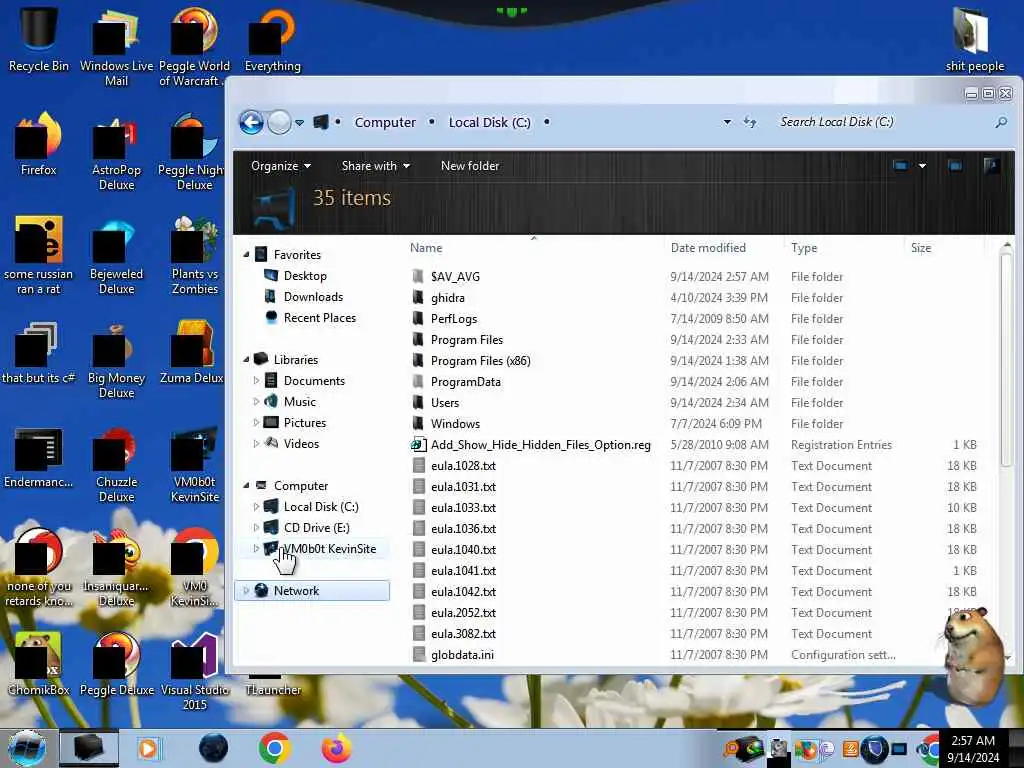Collapse the Computer tree group
Image resolution: width=1024 pixels, height=768 pixels.
click(x=246, y=485)
